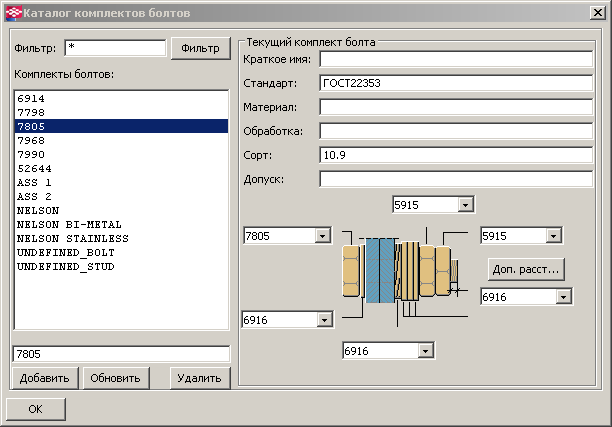Open the 6916 dropdown below the bolt diagram
This screenshot has height=427, width=612.
click(426, 351)
